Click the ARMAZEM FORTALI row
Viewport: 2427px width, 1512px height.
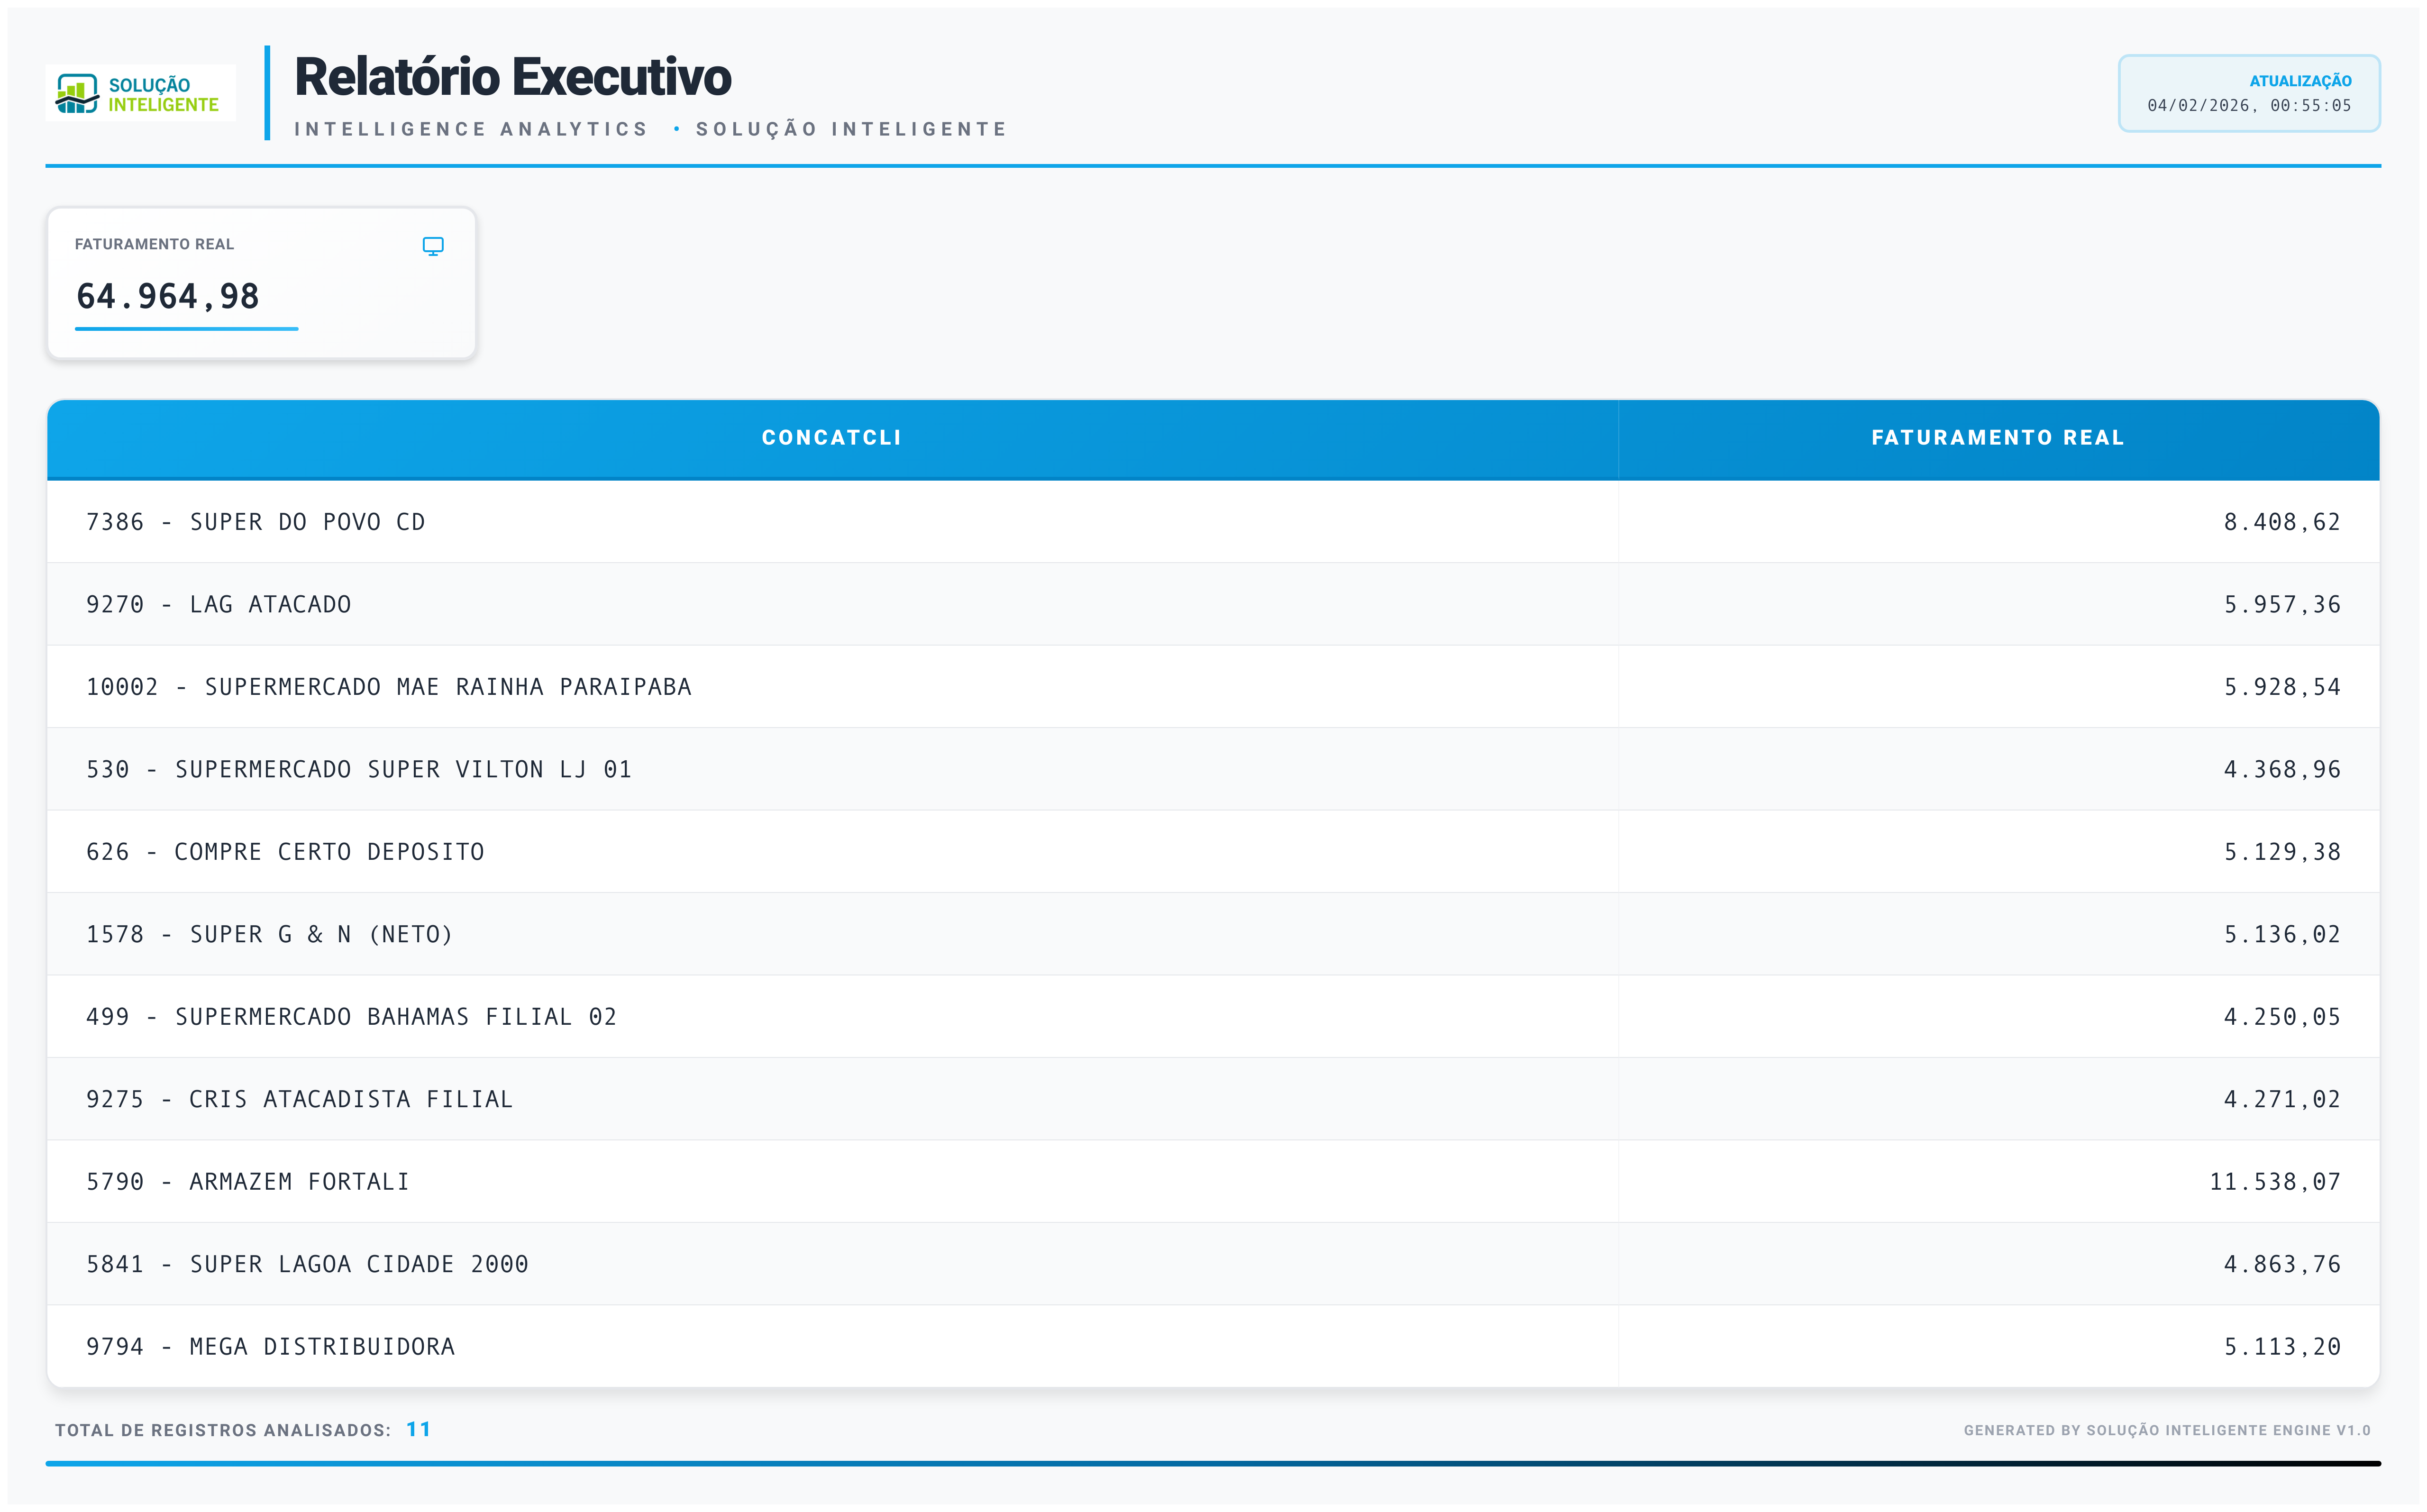click(248, 1182)
